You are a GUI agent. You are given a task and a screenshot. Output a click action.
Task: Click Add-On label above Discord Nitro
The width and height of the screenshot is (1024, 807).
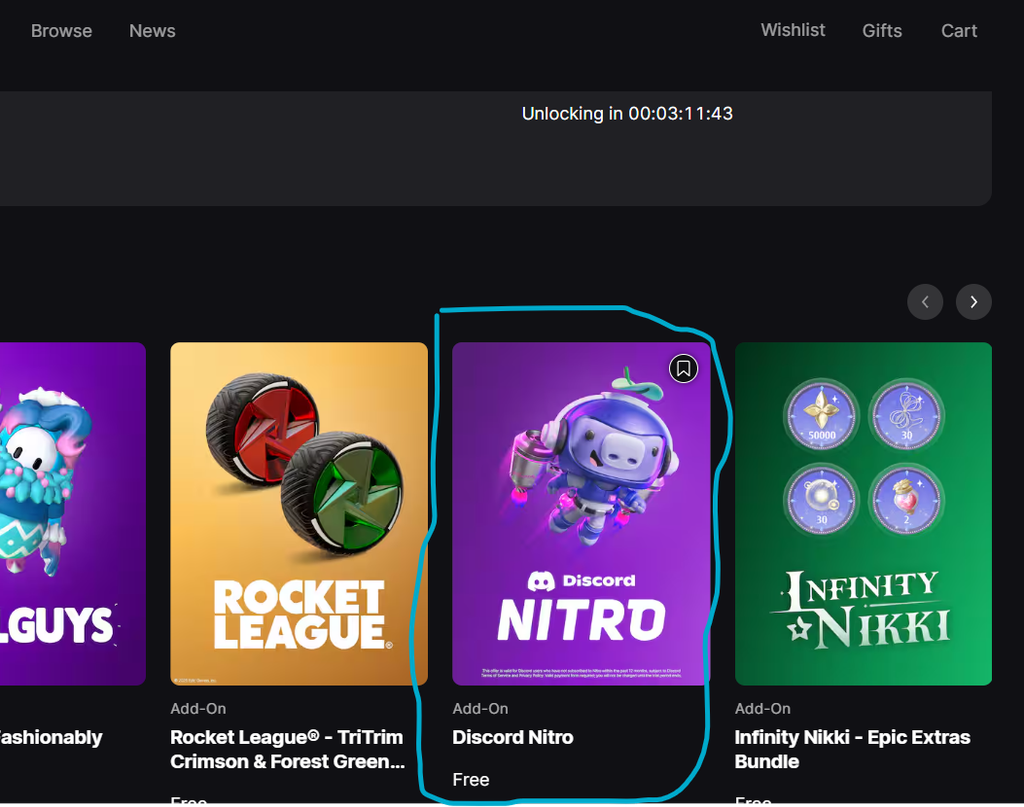(x=480, y=708)
